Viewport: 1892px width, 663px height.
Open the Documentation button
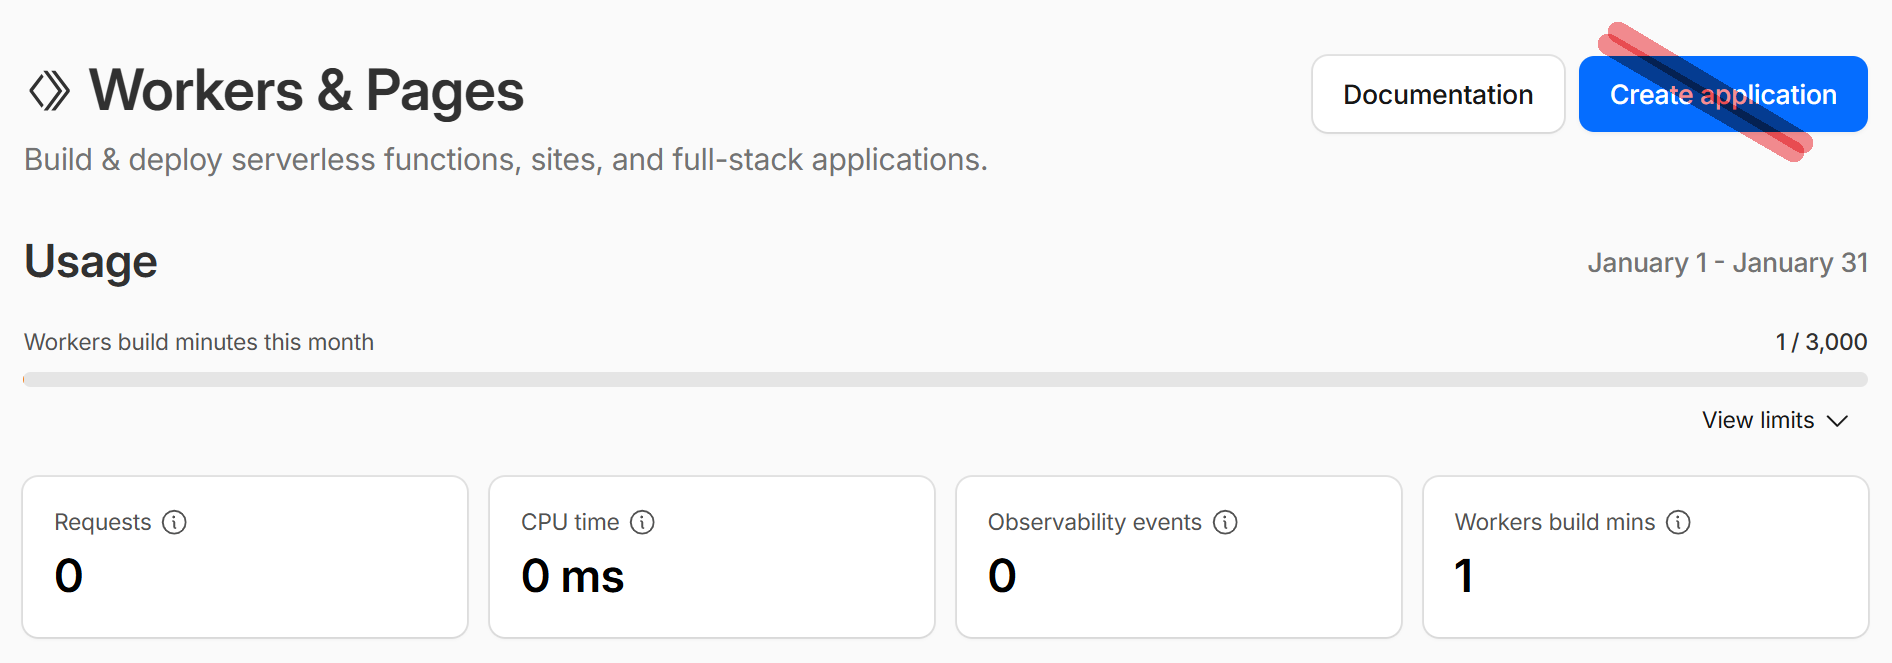click(1437, 95)
